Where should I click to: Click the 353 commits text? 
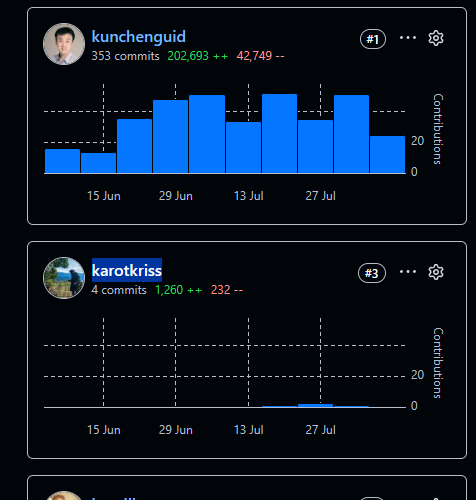click(125, 56)
